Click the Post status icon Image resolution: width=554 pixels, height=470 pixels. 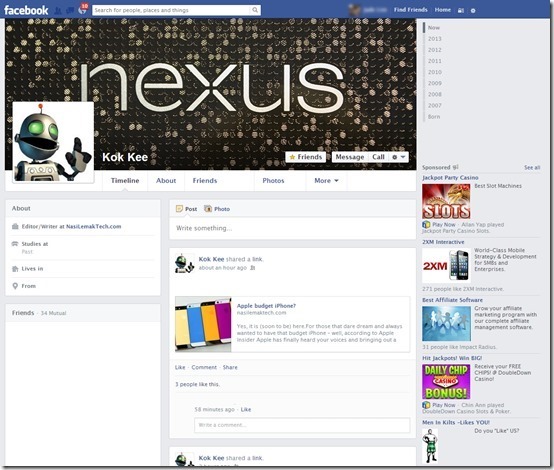pyautogui.click(x=179, y=209)
